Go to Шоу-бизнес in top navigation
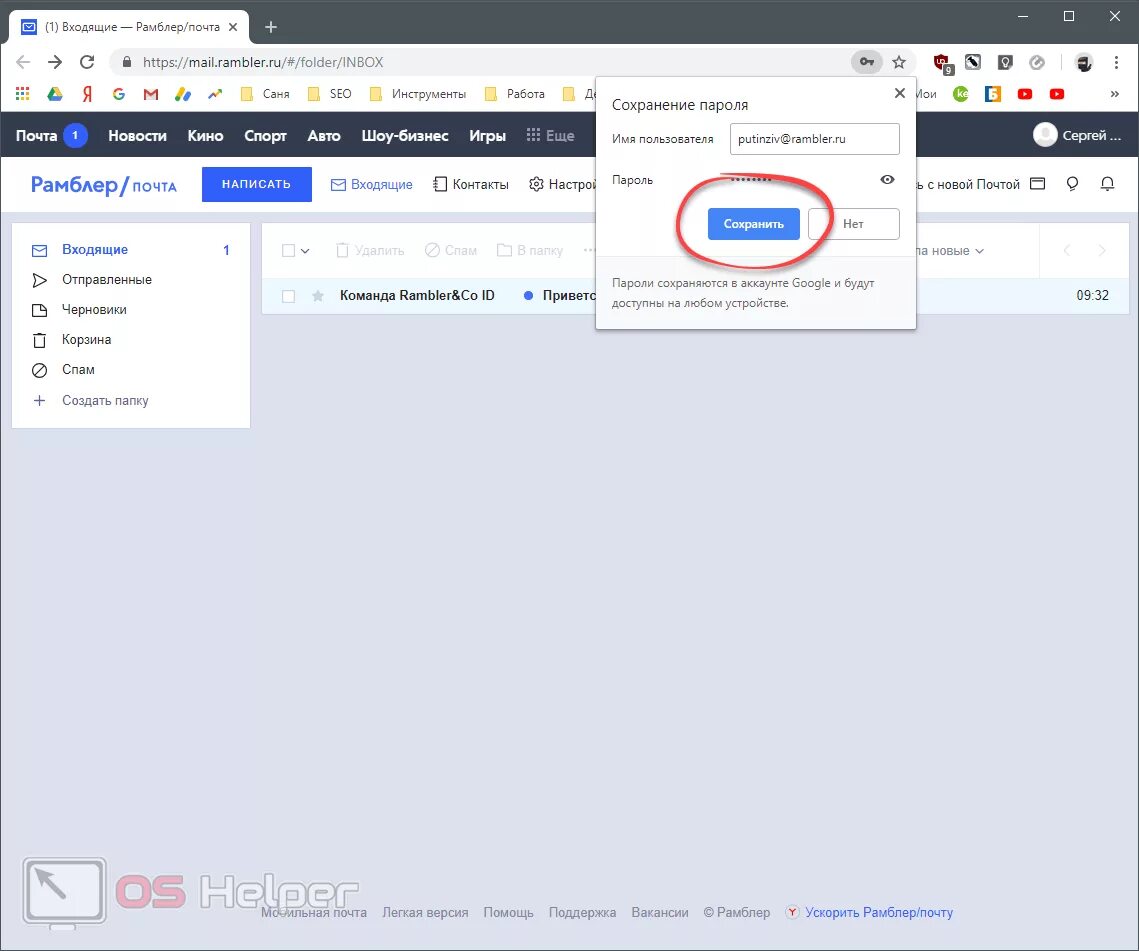This screenshot has height=951, width=1139. tap(405, 135)
